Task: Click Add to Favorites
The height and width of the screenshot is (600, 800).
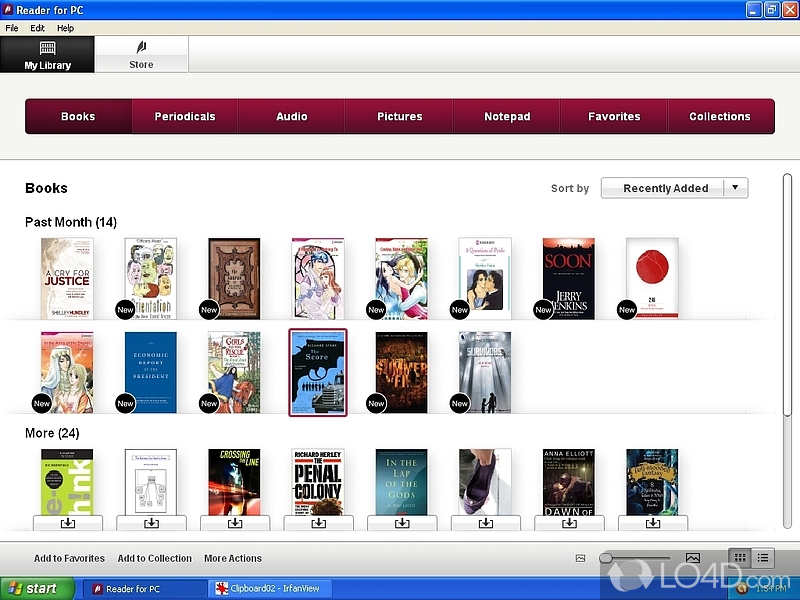Action: (69, 559)
